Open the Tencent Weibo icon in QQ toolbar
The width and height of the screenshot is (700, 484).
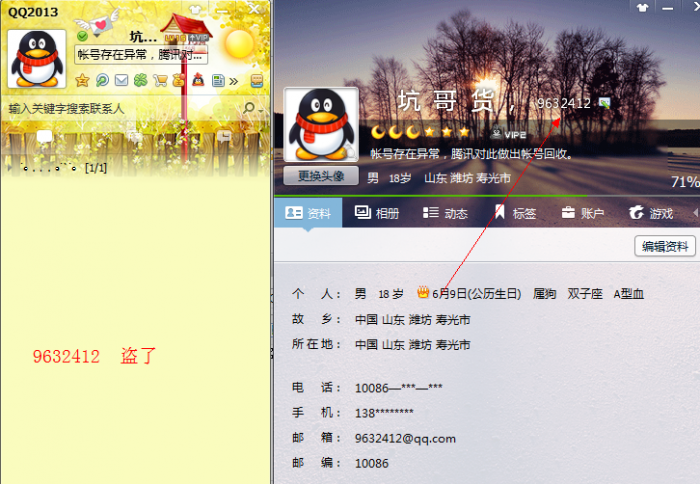(102, 80)
